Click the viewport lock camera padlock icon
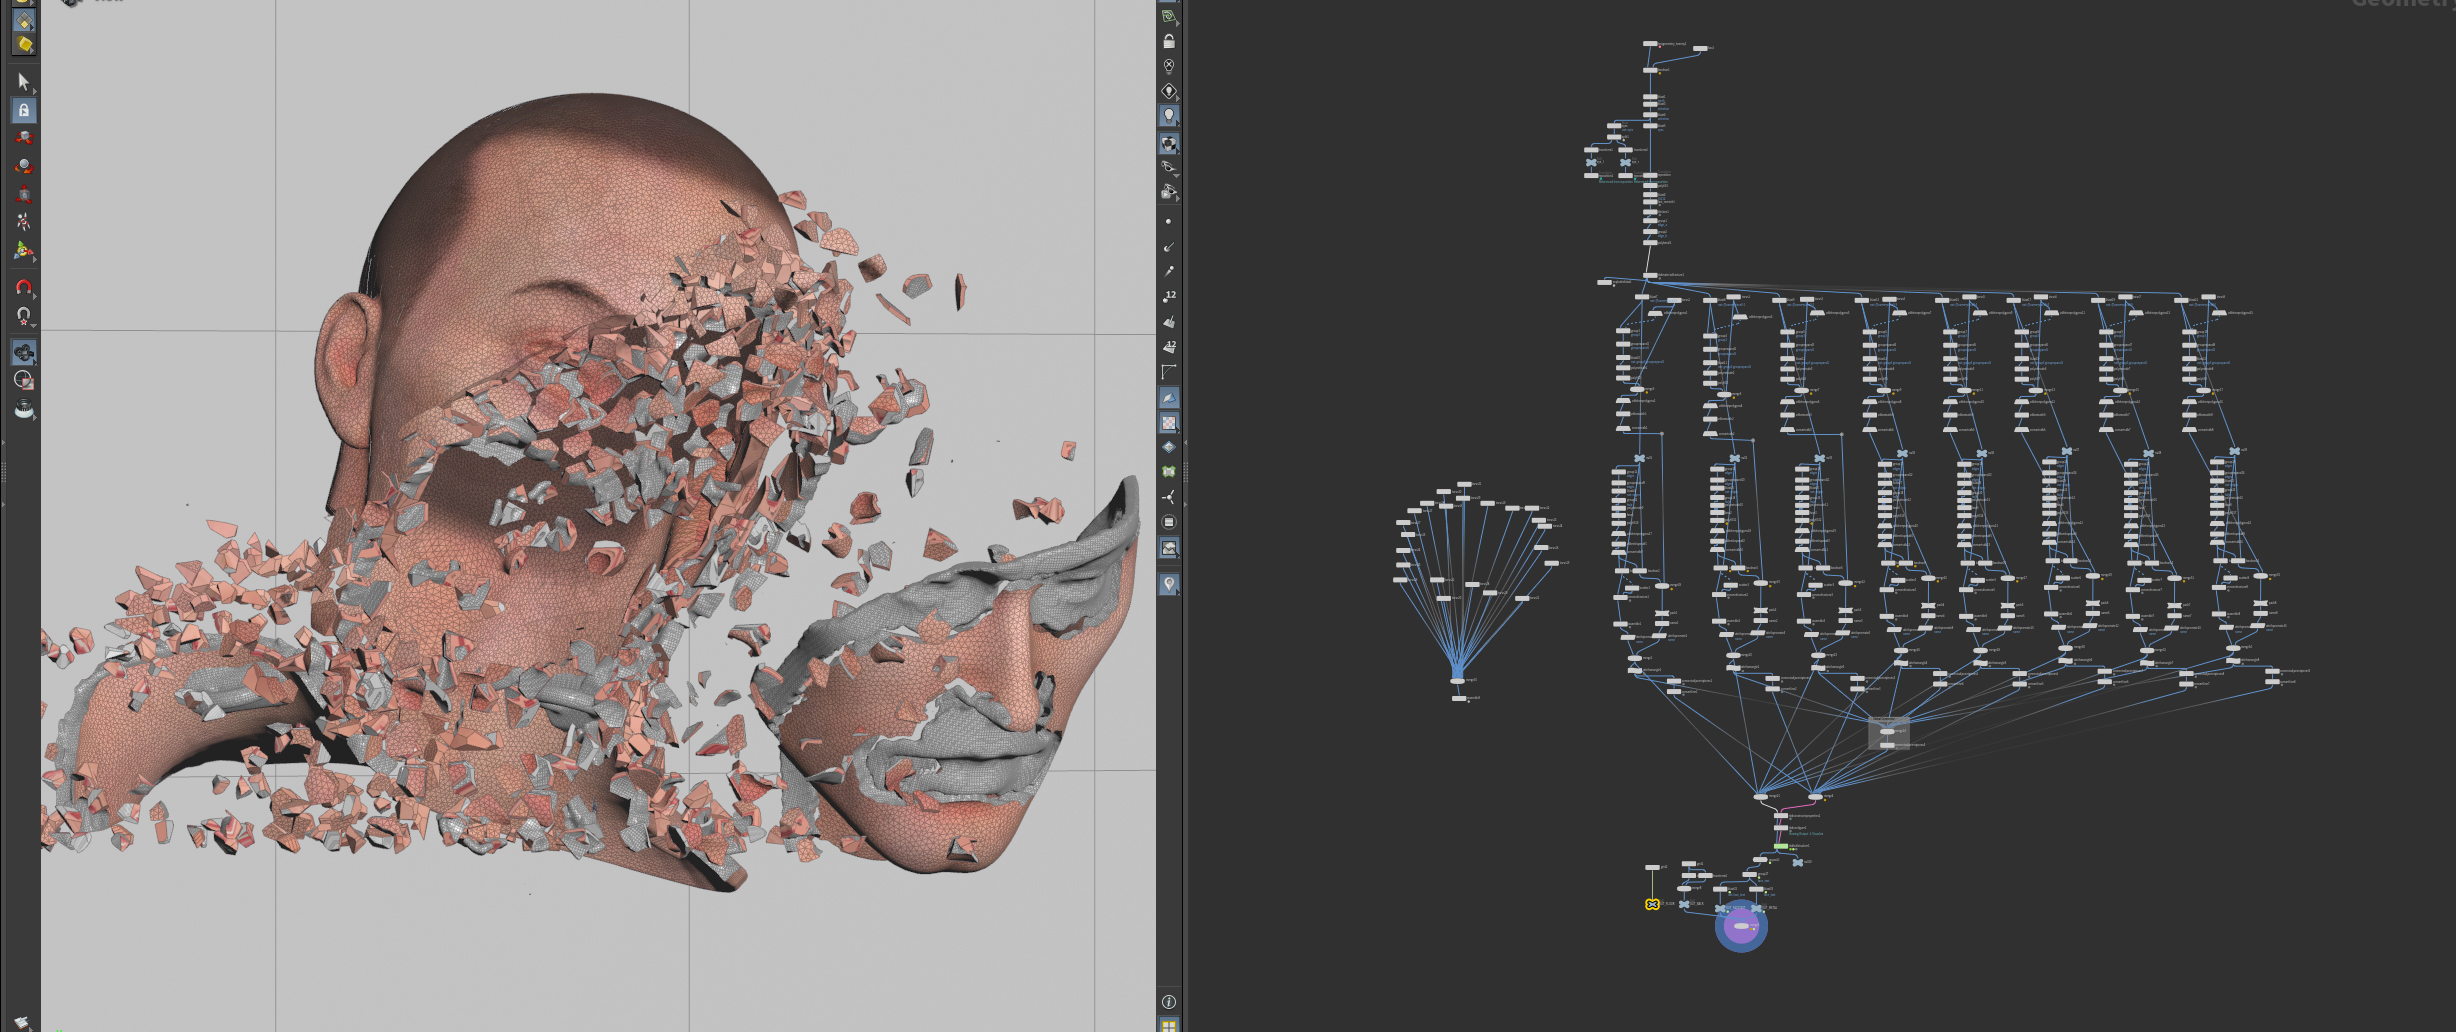Image resolution: width=2456 pixels, height=1032 pixels. (1169, 41)
